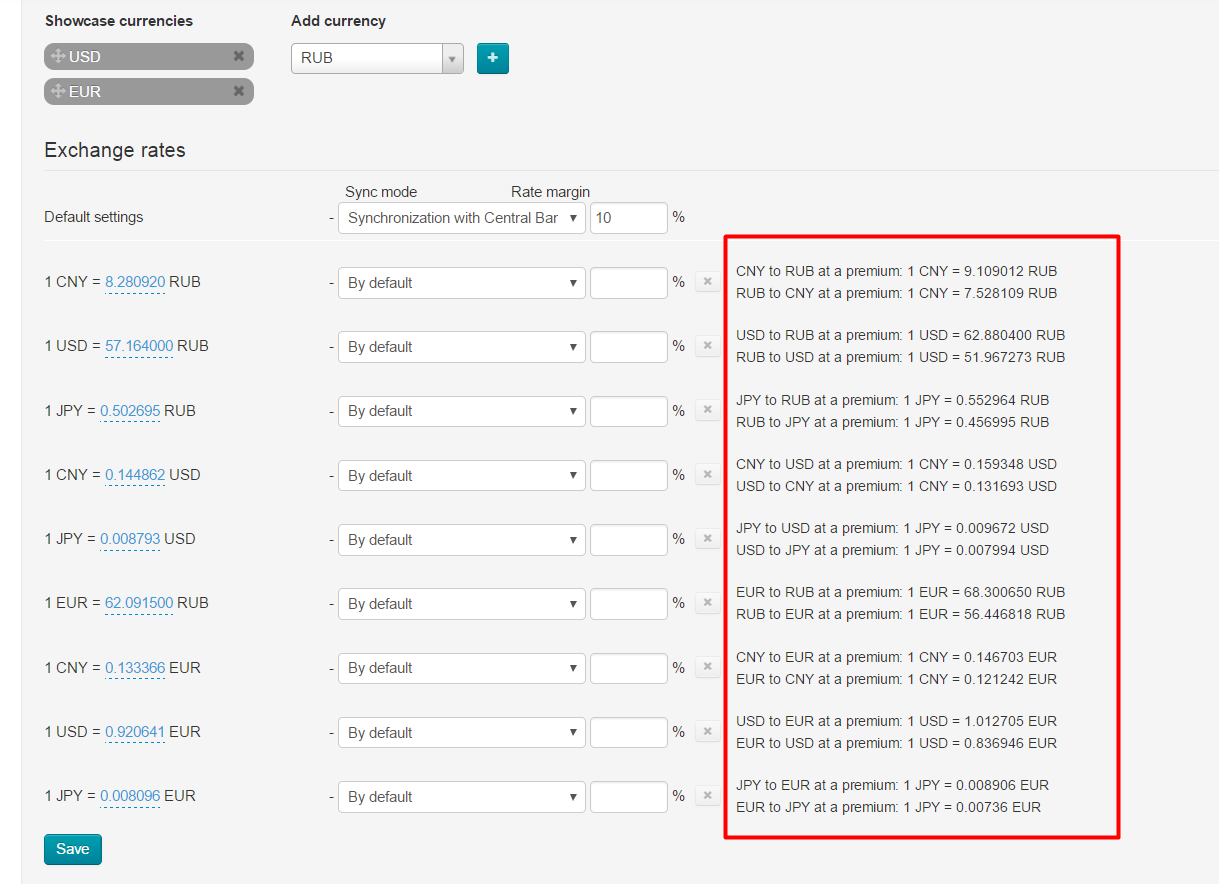Click margin field for USD to RUB row
This screenshot has height=884, width=1219.
coord(629,347)
